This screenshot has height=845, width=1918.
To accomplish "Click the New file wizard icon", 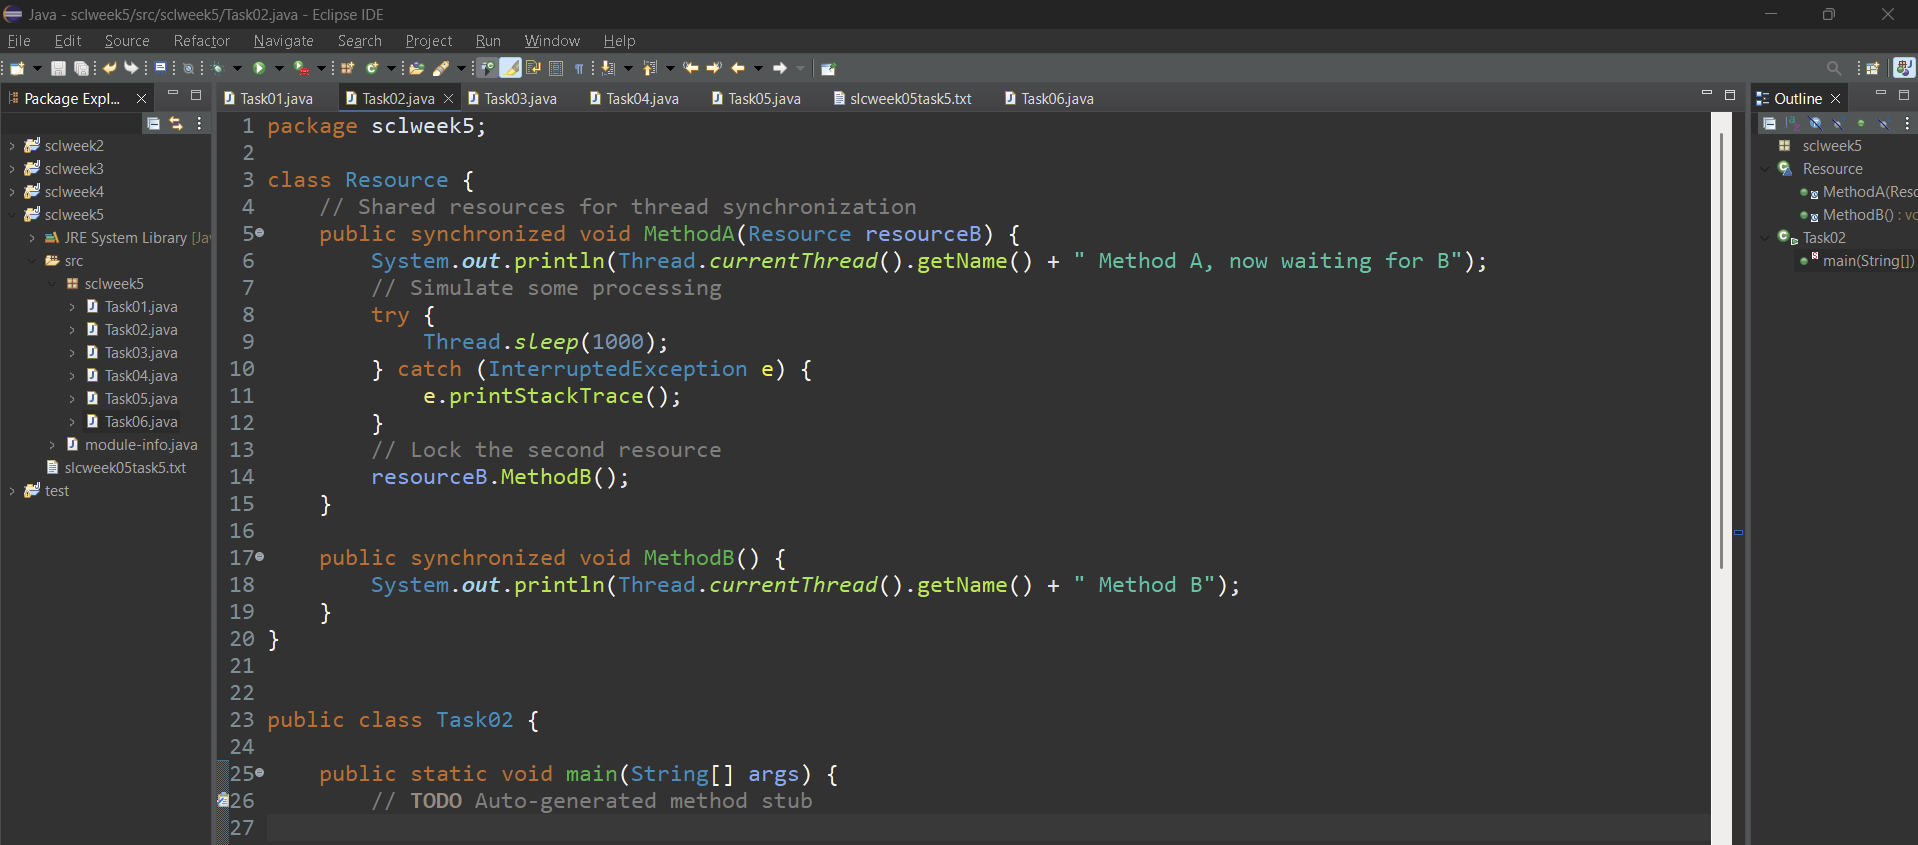I will tap(17, 68).
